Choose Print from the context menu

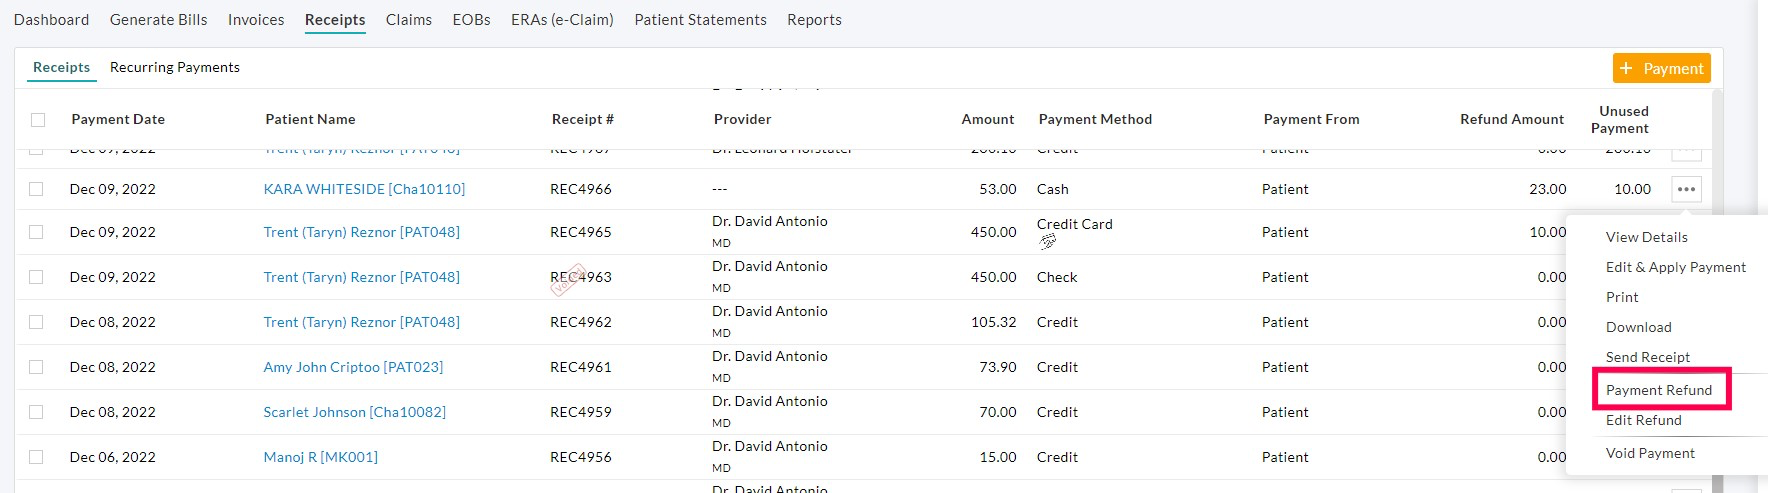point(1622,297)
